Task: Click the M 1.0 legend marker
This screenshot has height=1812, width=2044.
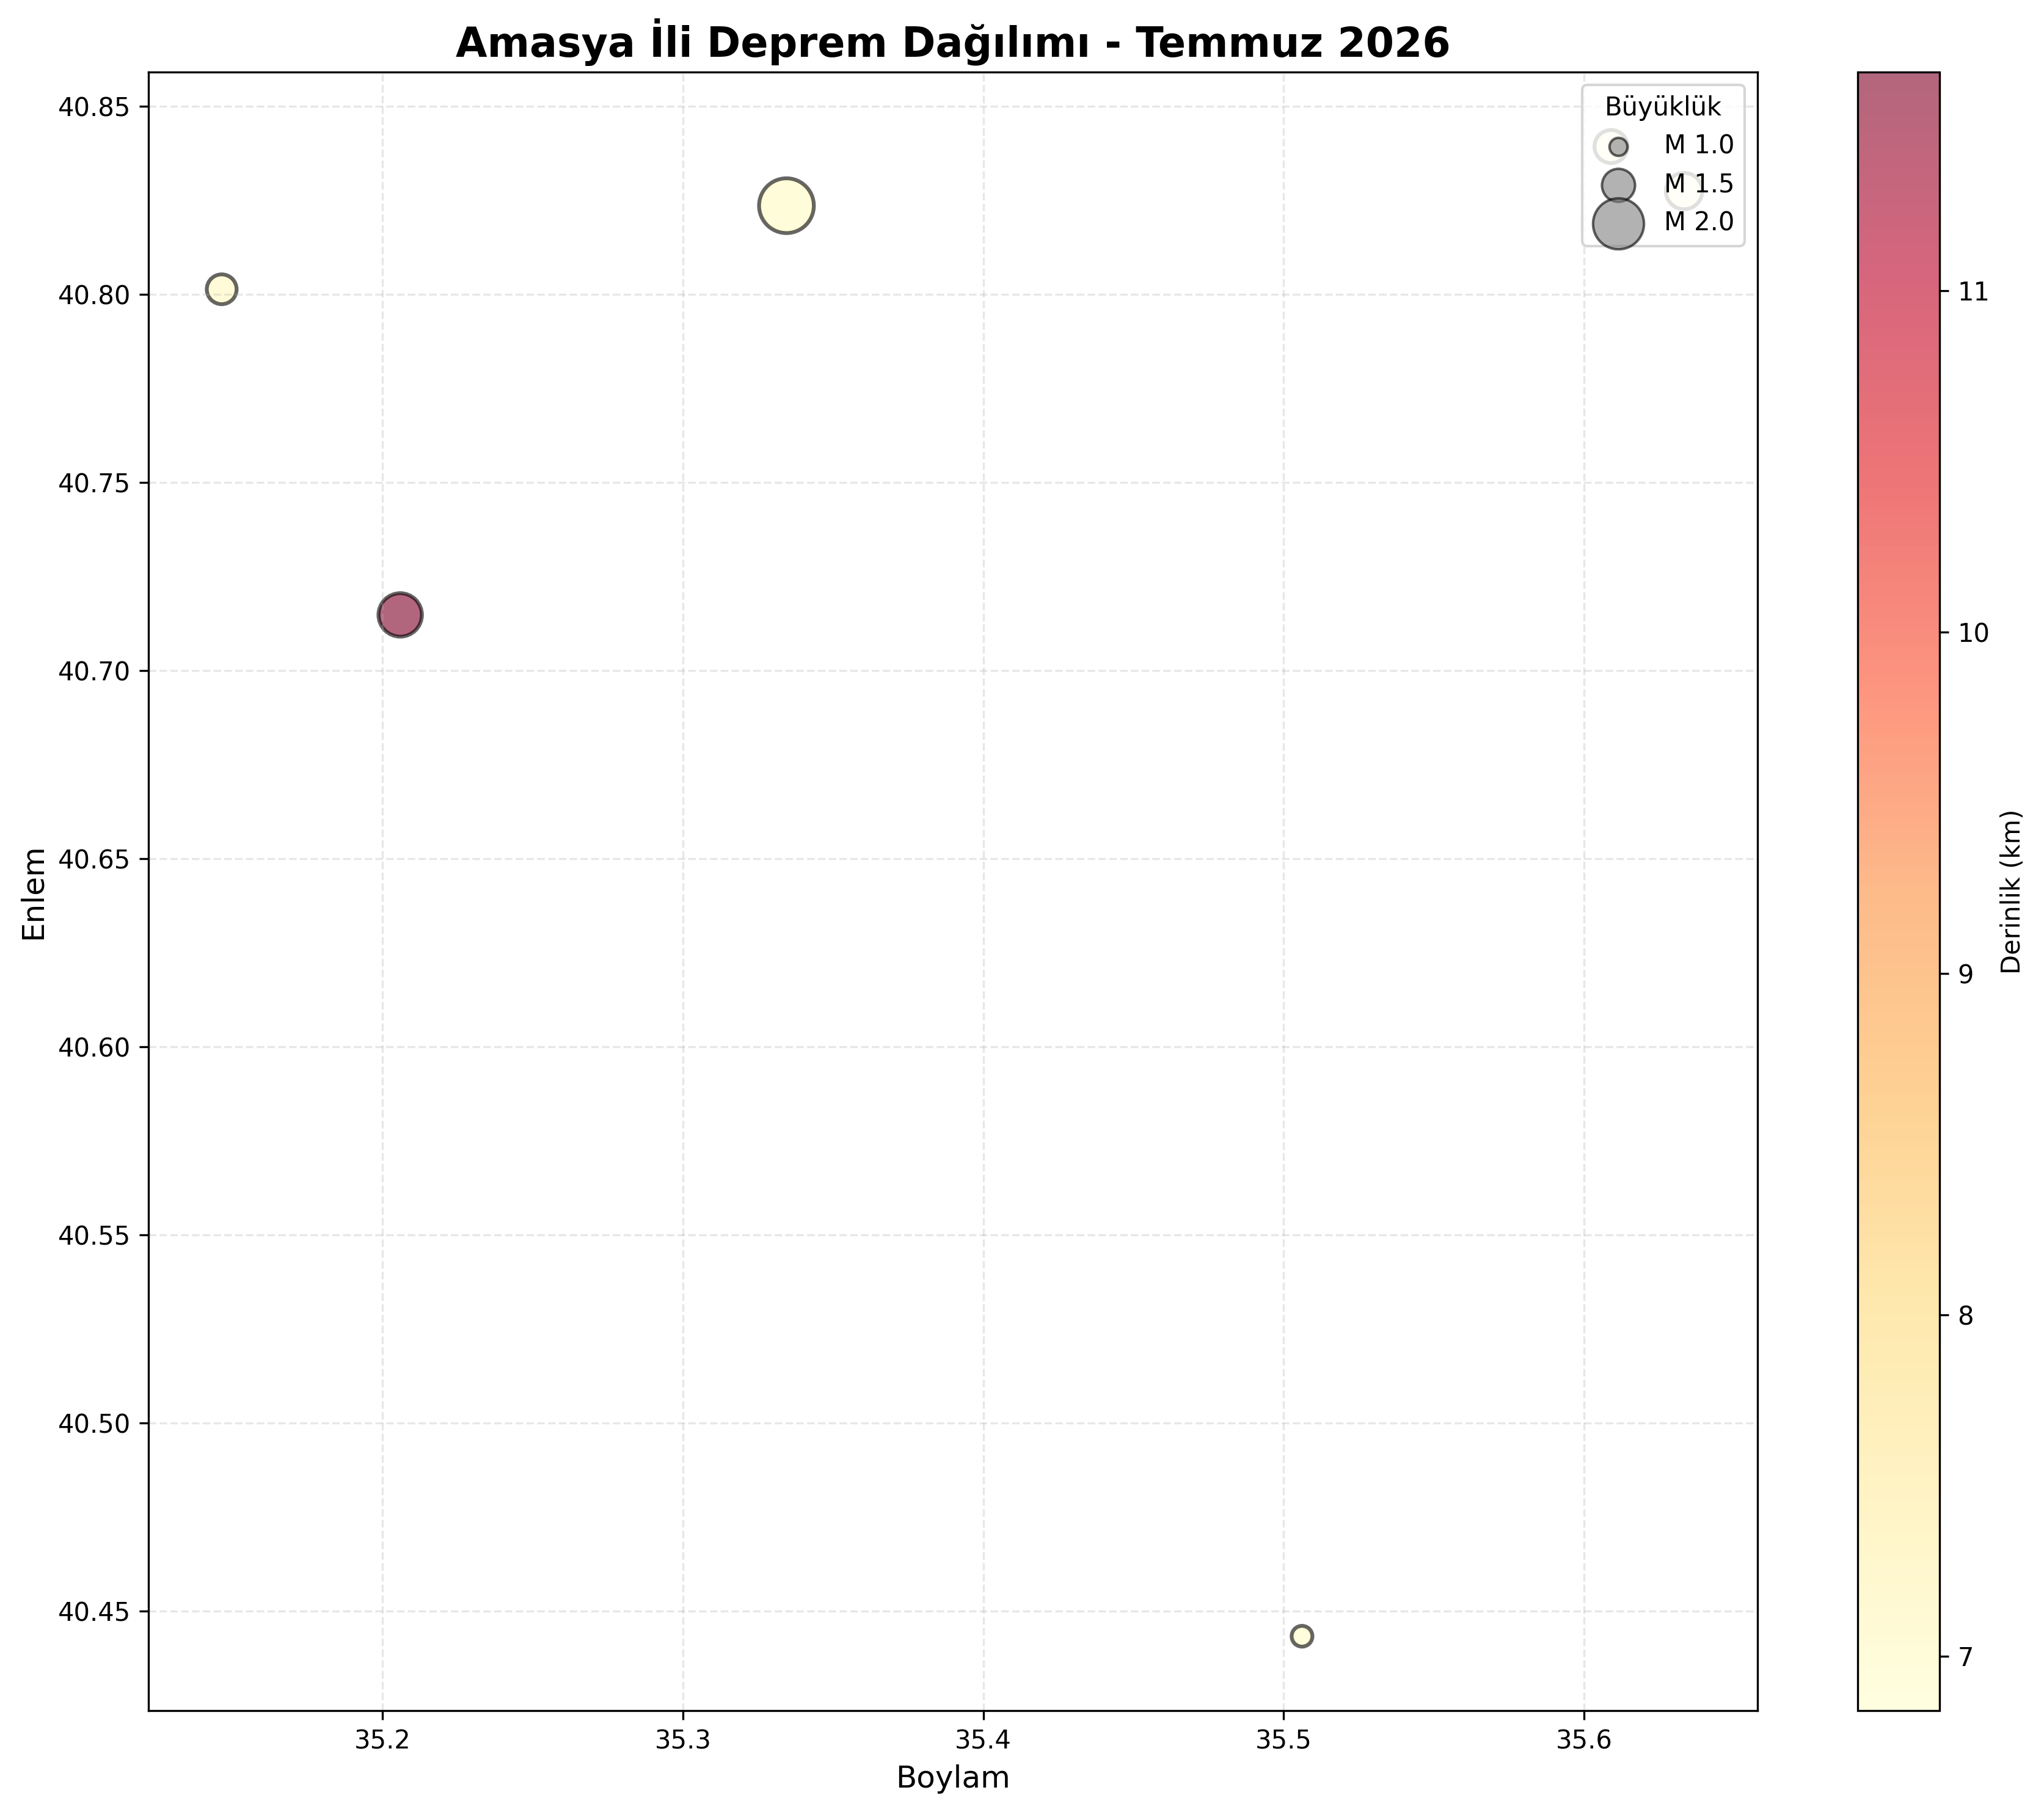Action: pyautogui.click(x=1618, y=146)
